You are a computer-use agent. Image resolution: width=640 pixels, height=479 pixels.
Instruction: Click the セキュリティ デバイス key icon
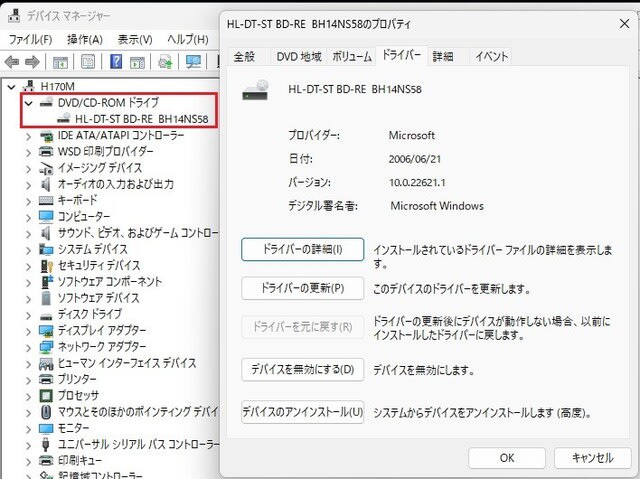[x=47, y=266]
